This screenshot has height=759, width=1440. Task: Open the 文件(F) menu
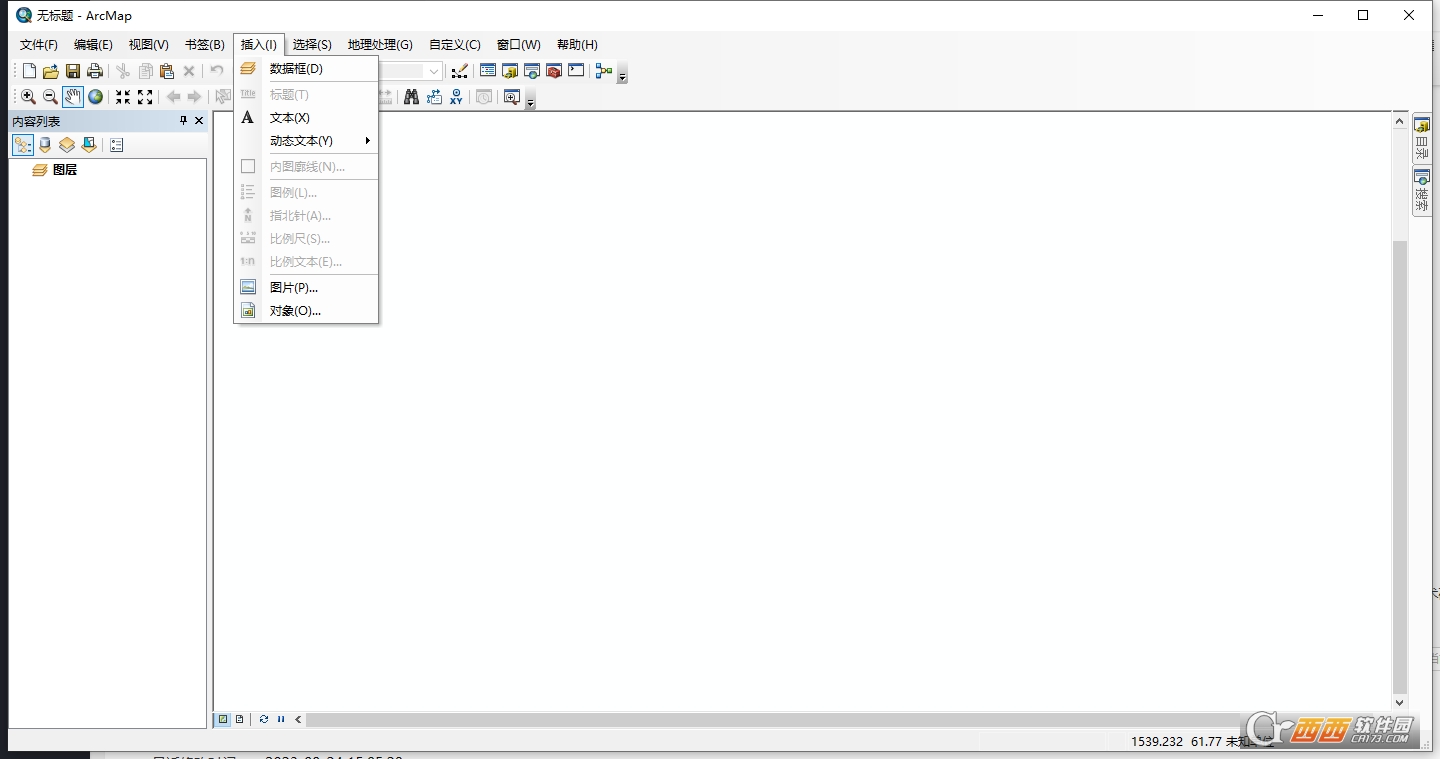[39, 45]
